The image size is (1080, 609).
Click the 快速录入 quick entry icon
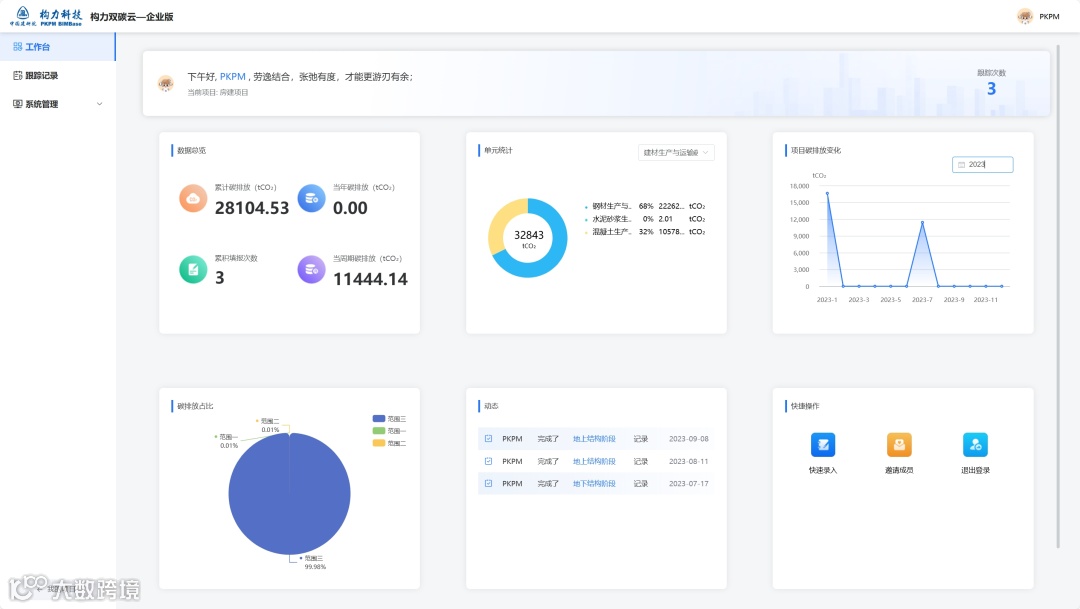click(823, 444)
